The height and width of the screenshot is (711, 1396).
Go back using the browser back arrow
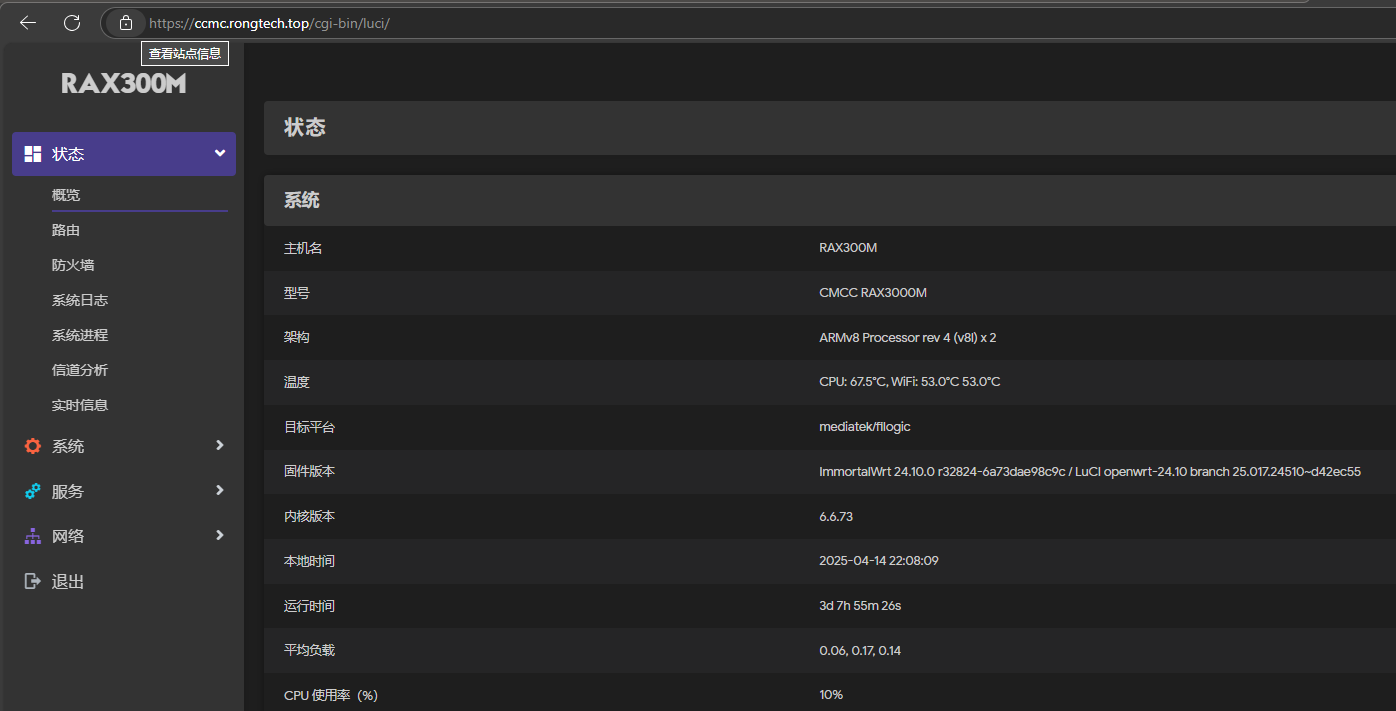(28, 22)
